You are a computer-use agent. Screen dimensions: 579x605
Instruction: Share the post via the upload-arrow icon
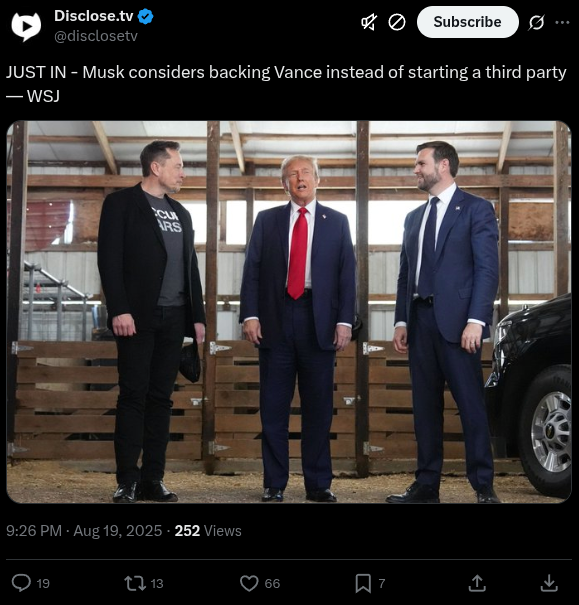point(477,583)
